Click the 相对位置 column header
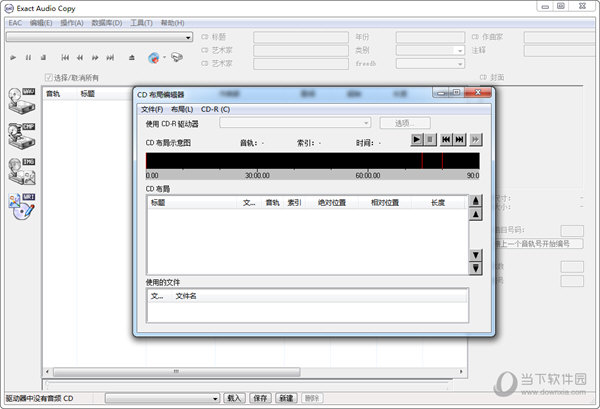Viewport: 600px width, 409px height. [385, 203]
